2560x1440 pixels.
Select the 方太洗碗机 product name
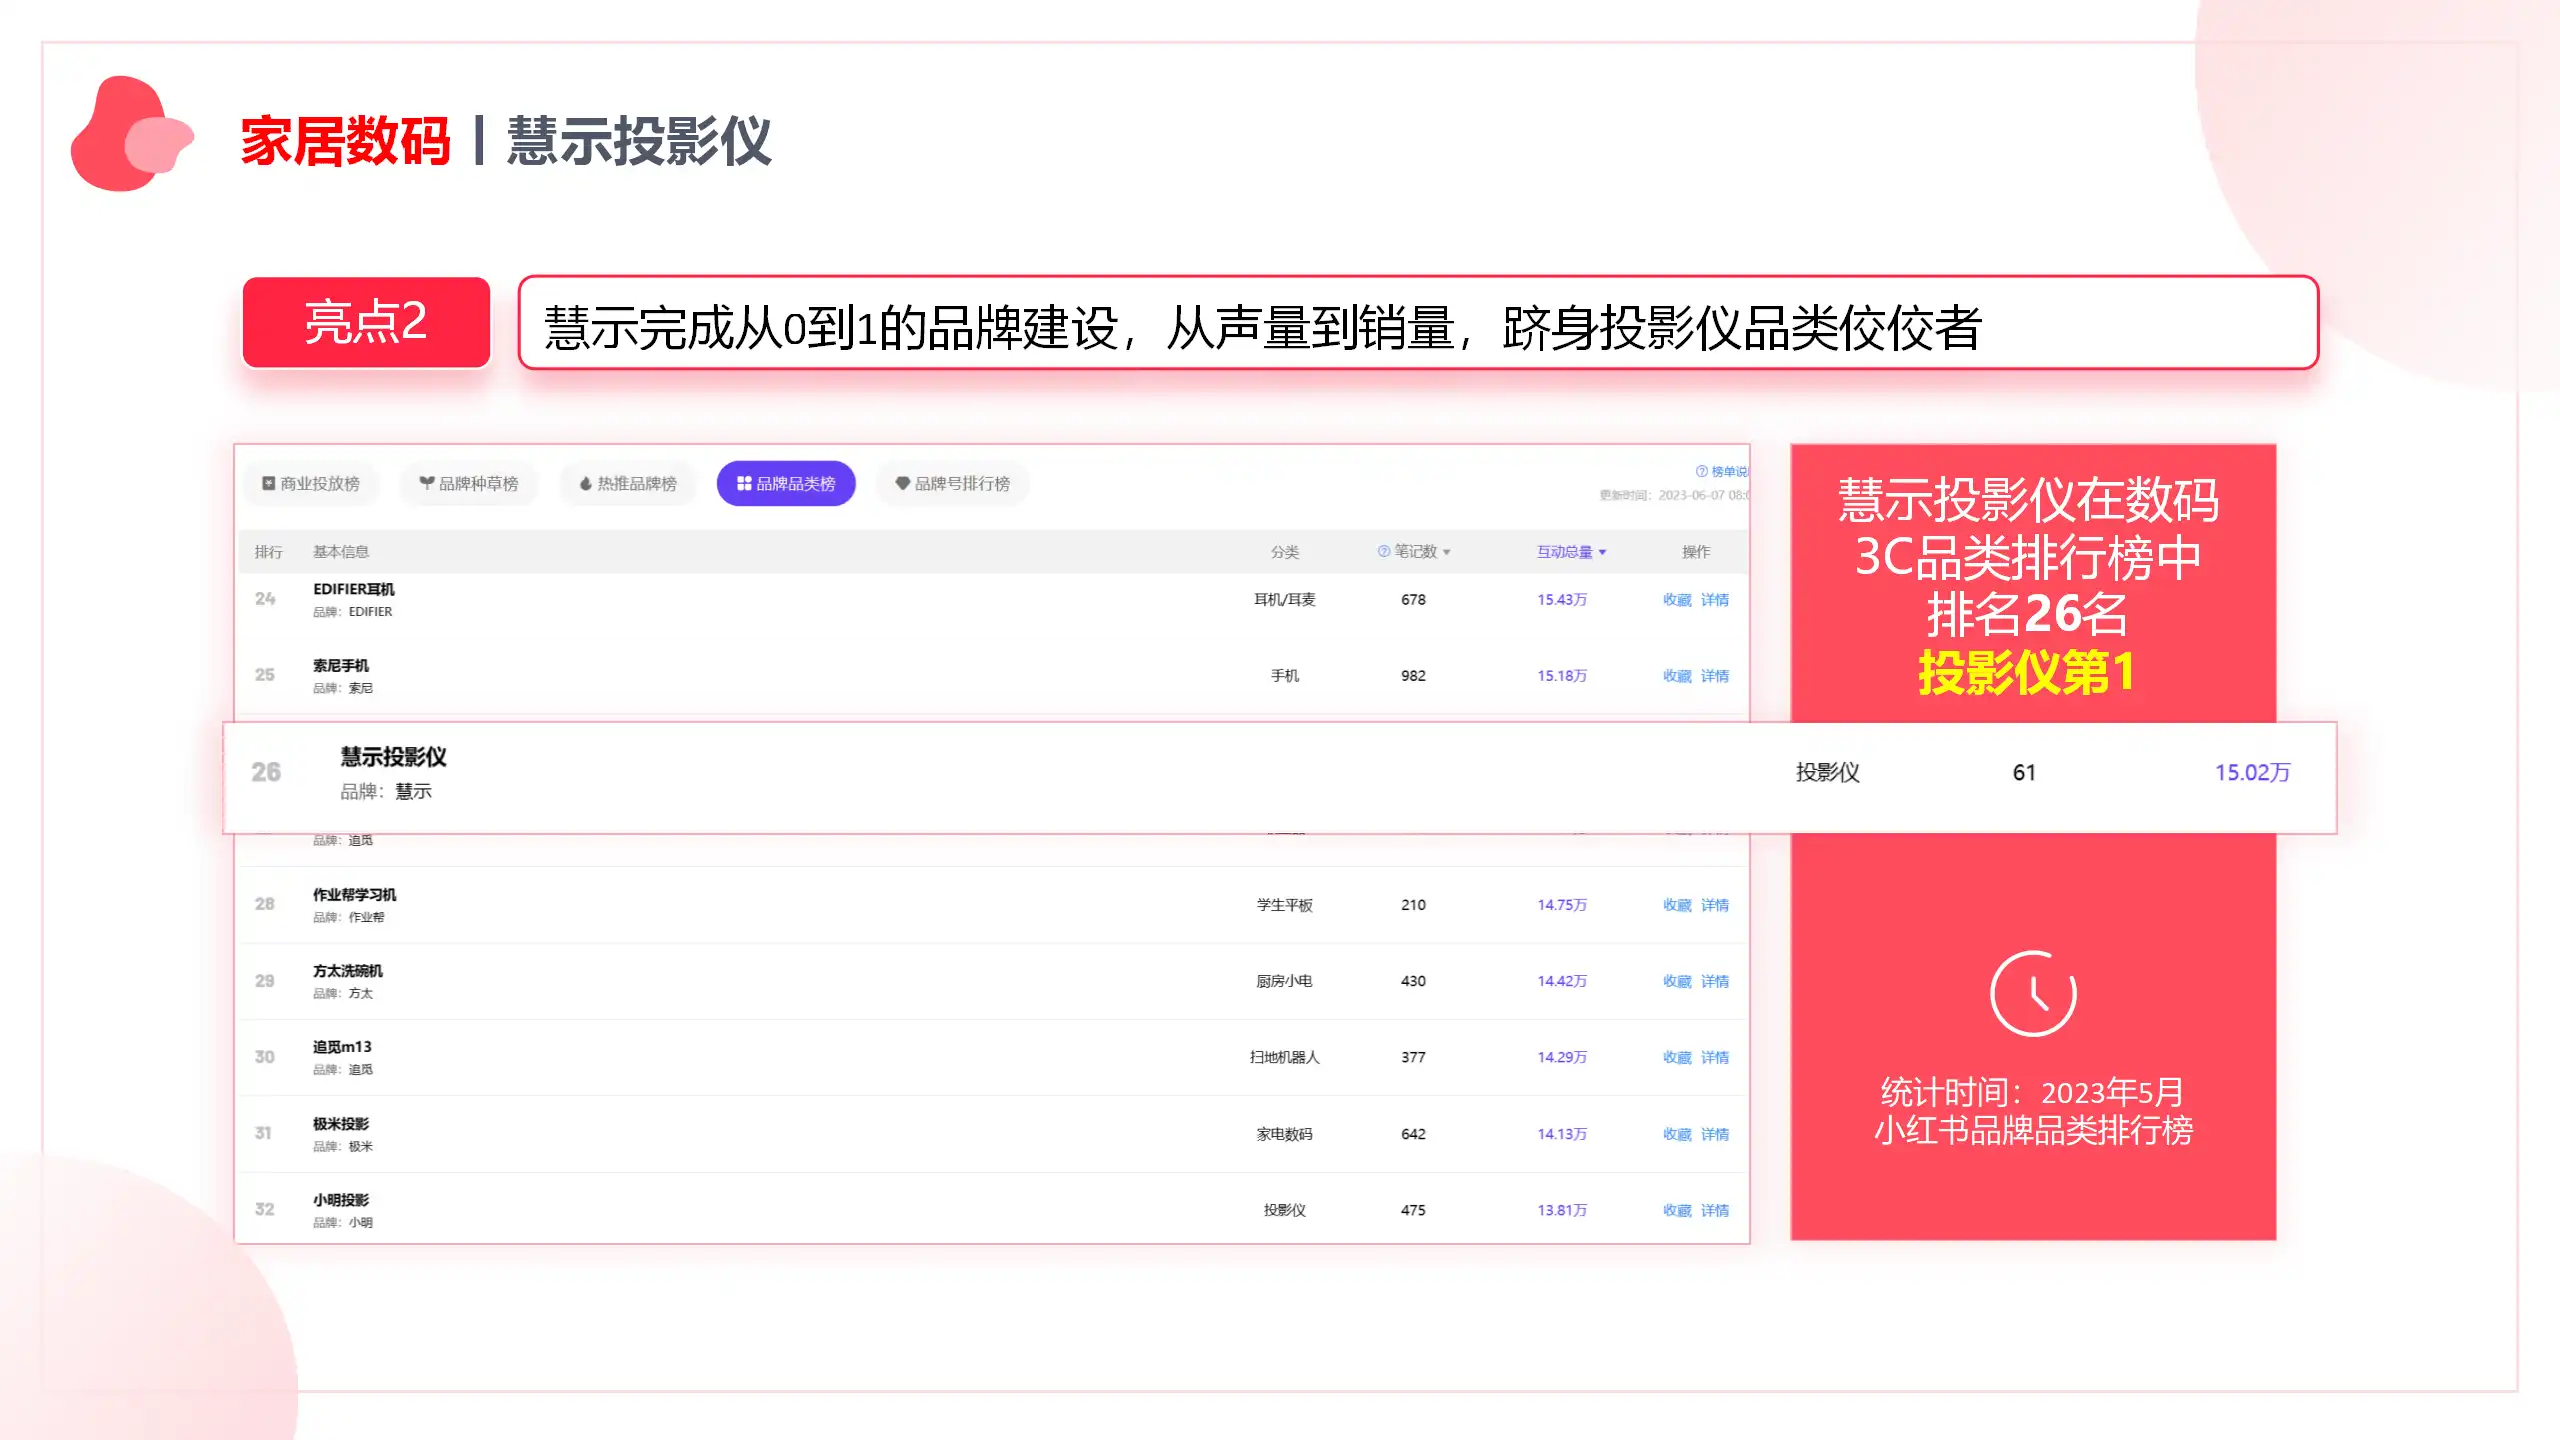(348, 970)
